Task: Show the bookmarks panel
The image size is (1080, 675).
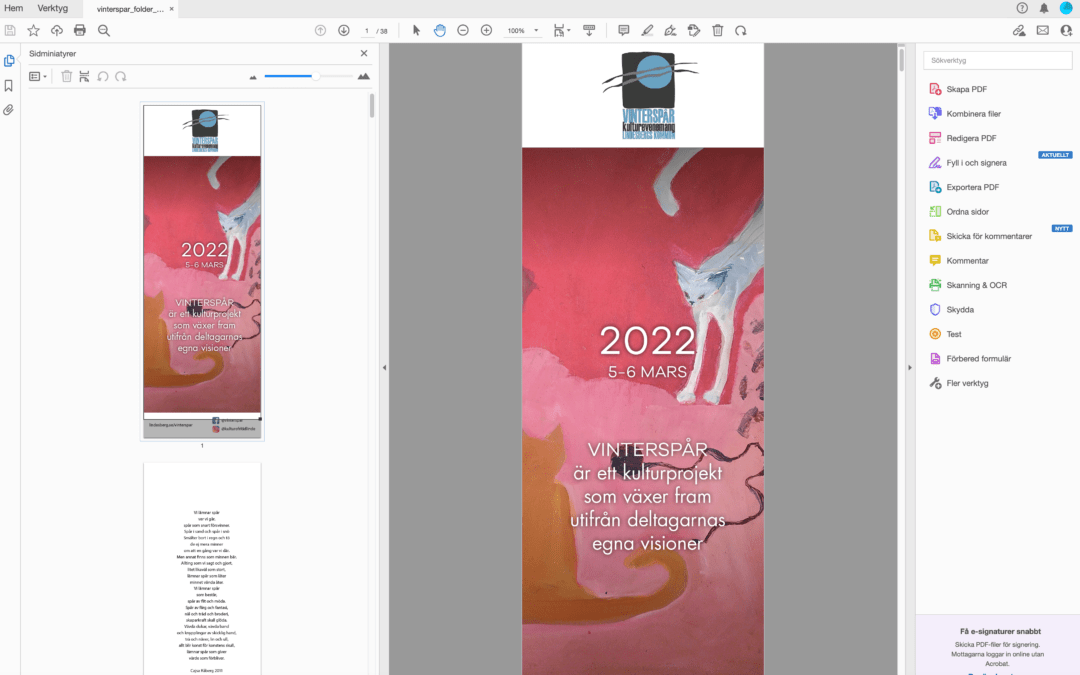Action: coord(9,85)
